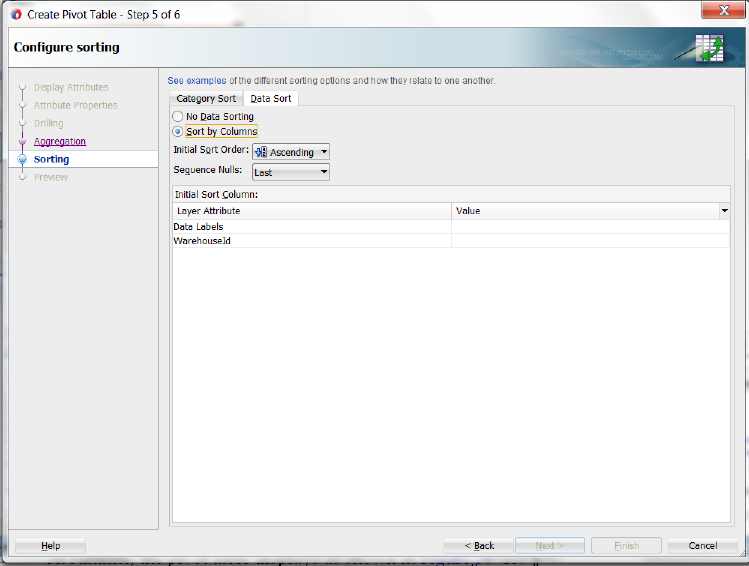The width and height of the screenshot is (749, 566).
Task: Select the Data Labels row
Action: click(451, 226)
